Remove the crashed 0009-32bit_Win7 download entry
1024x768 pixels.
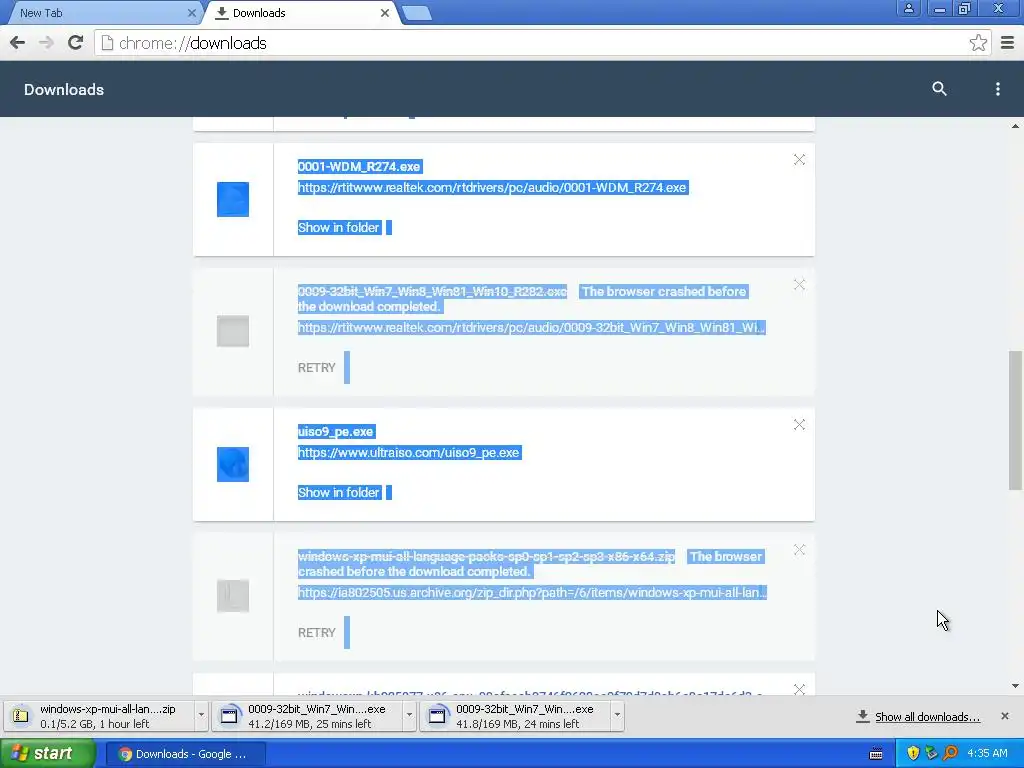tap(799, 285)
